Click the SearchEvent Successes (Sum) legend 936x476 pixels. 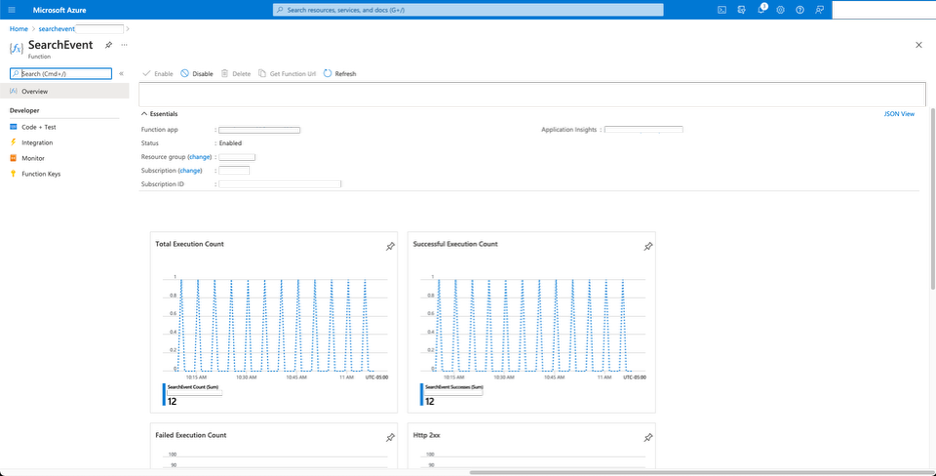tap(454, 387)
